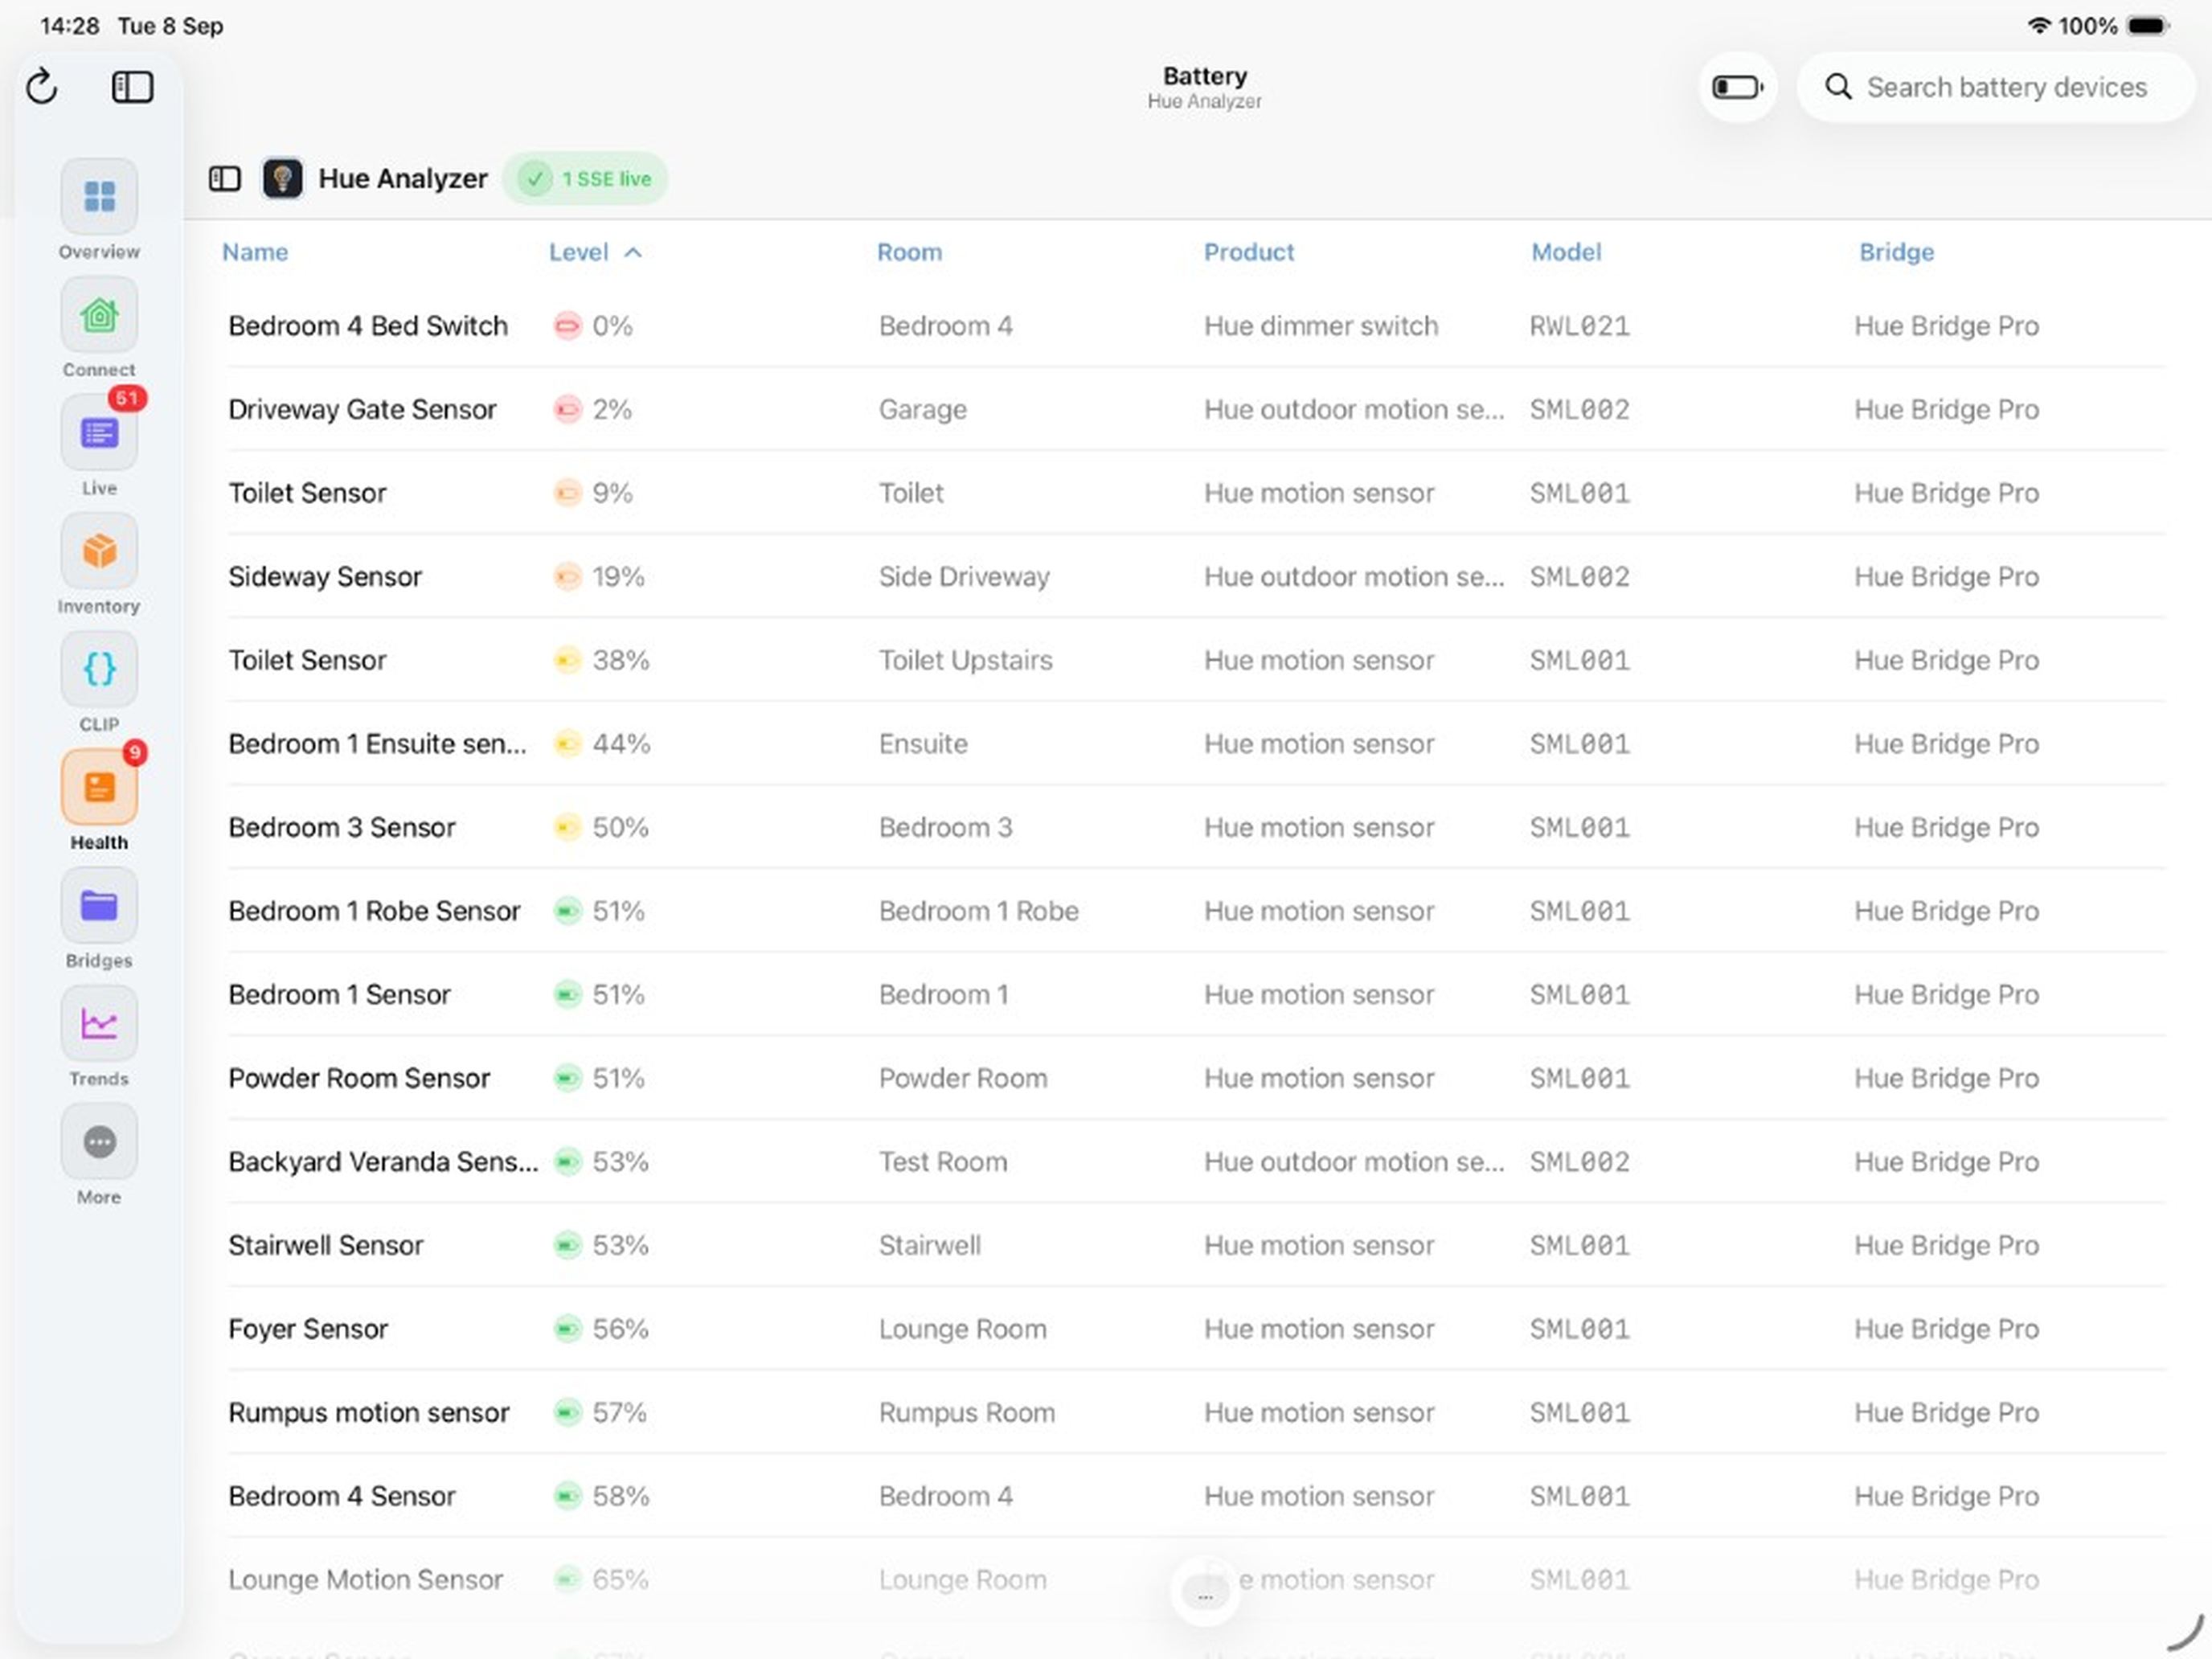Click the battery filter icon in toolbar
This screenshot has width=2212, height=1659.
click(1737, 87)
